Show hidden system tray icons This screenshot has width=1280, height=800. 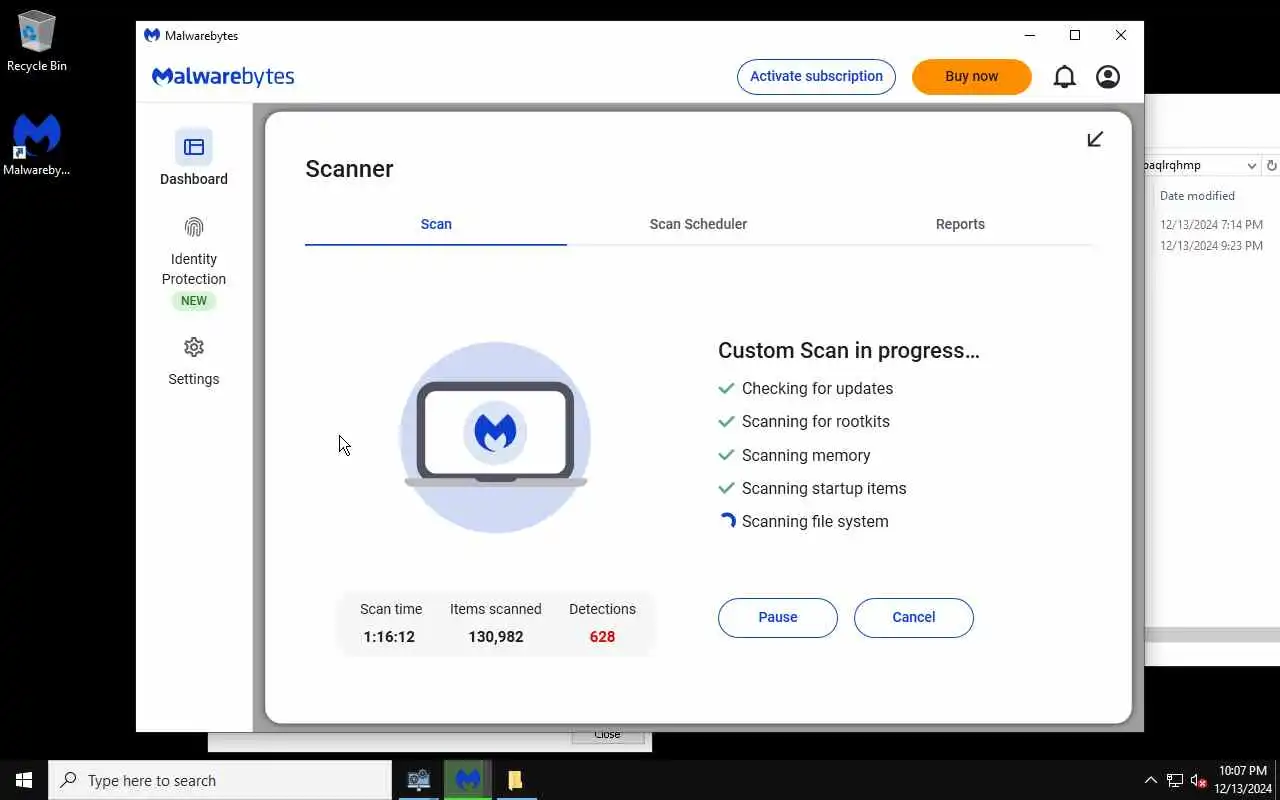click(1150, 780)
